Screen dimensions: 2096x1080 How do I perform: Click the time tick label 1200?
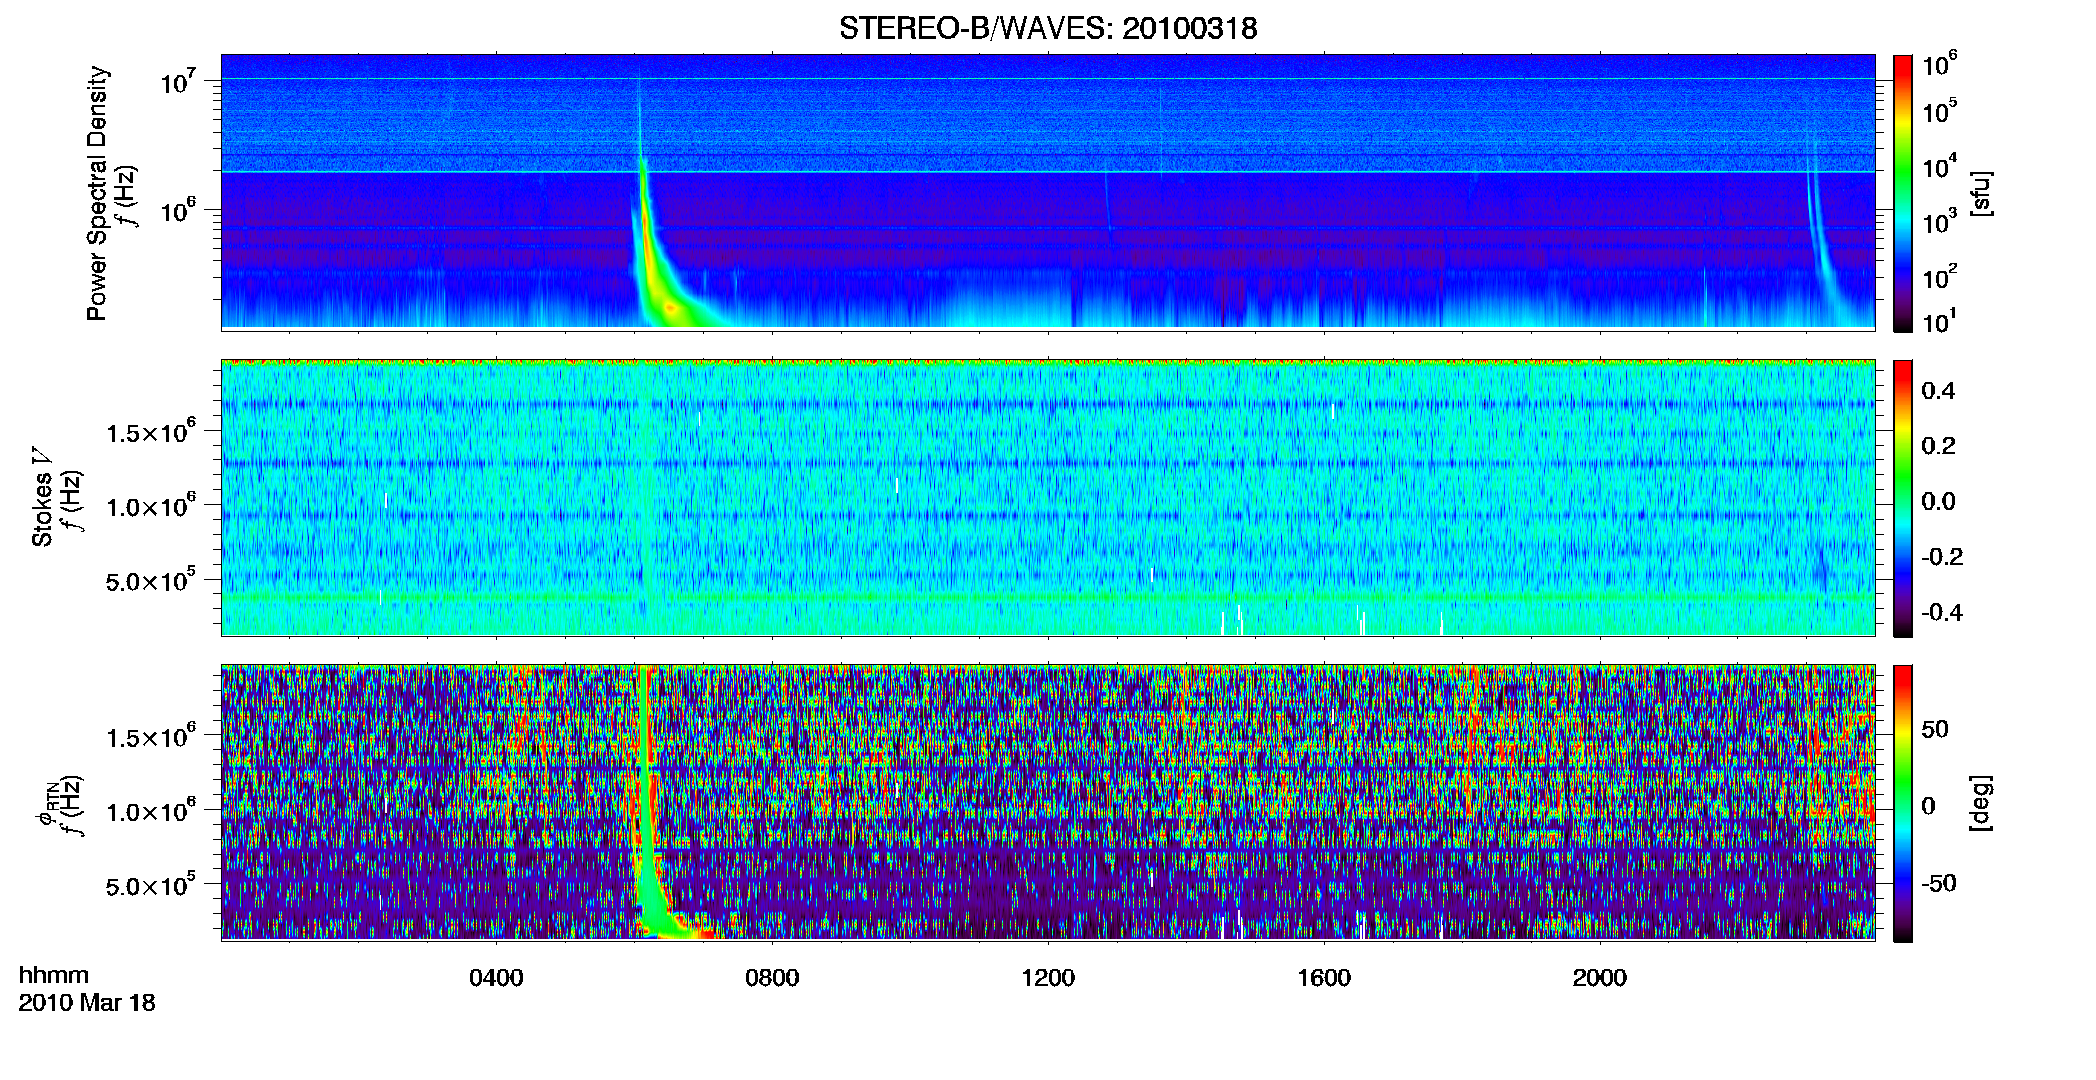point(1048,978)
